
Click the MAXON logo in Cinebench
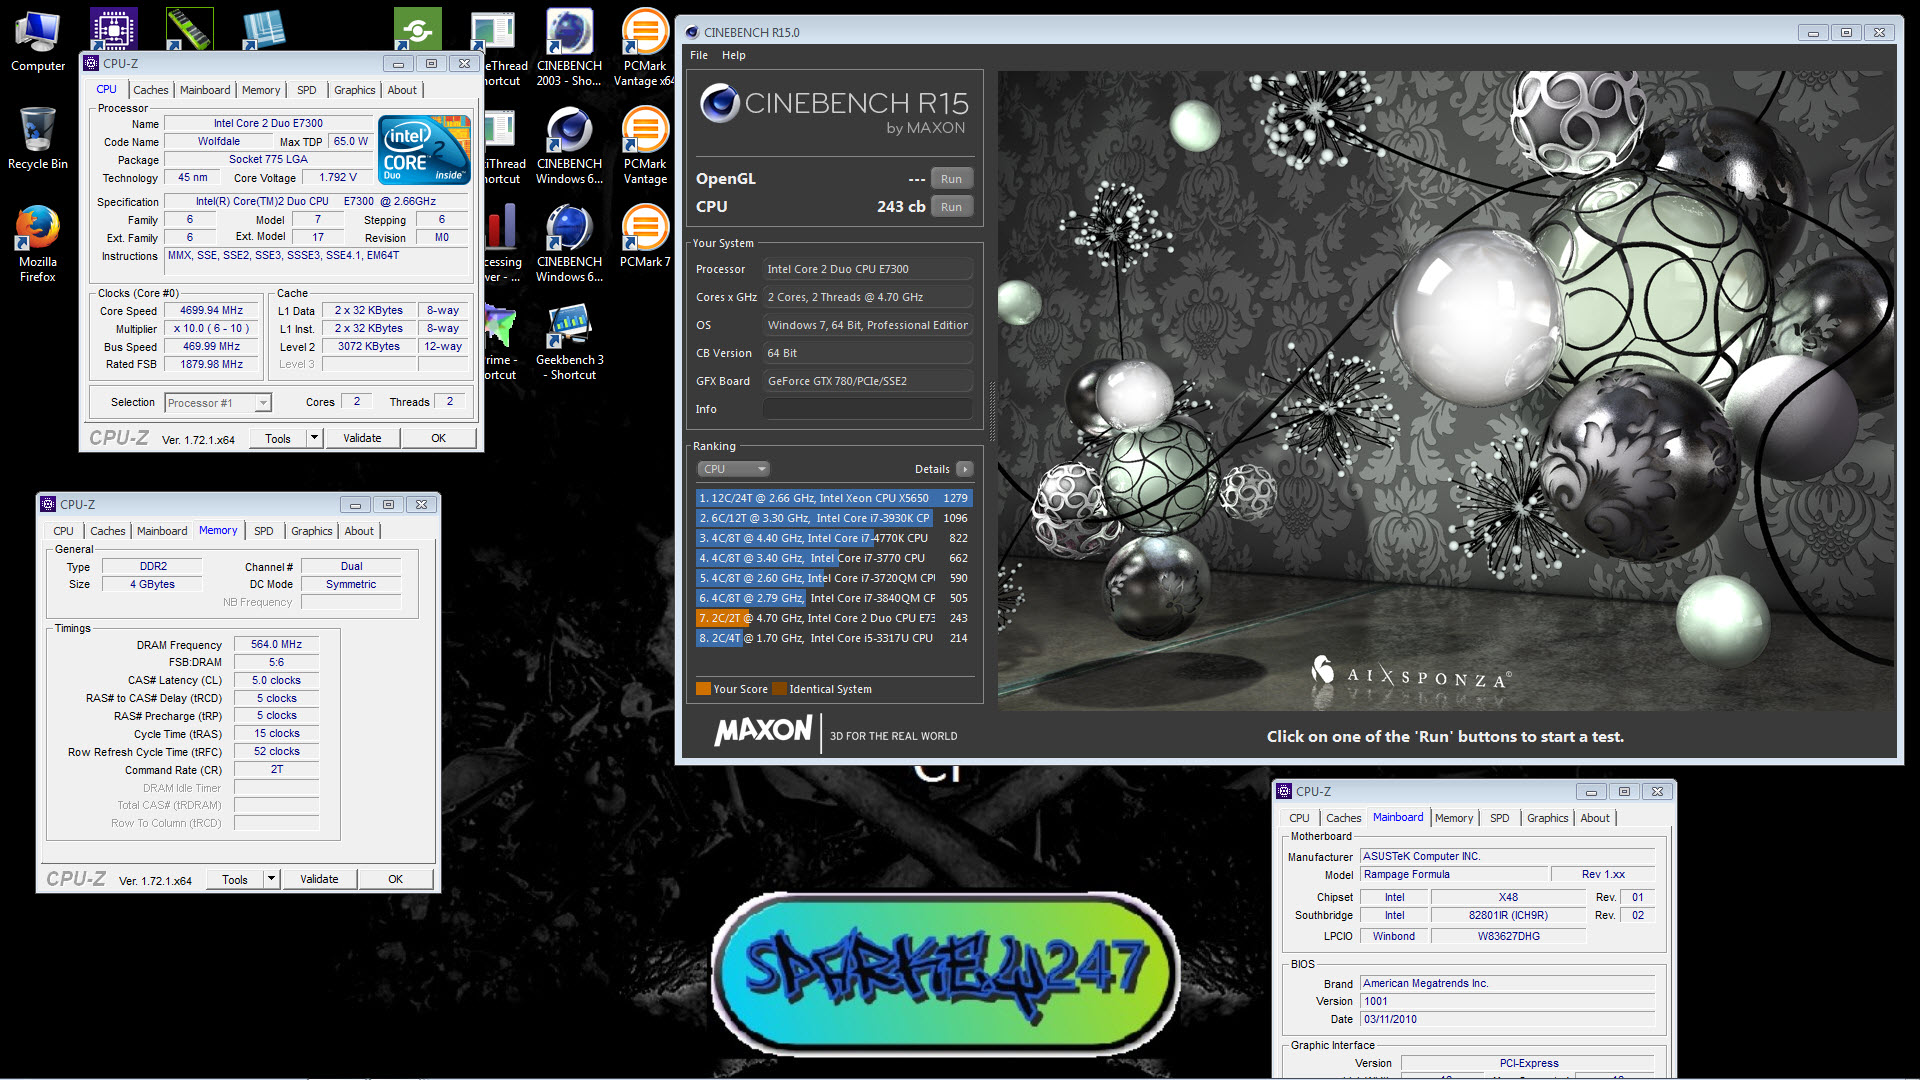point(763,731)
